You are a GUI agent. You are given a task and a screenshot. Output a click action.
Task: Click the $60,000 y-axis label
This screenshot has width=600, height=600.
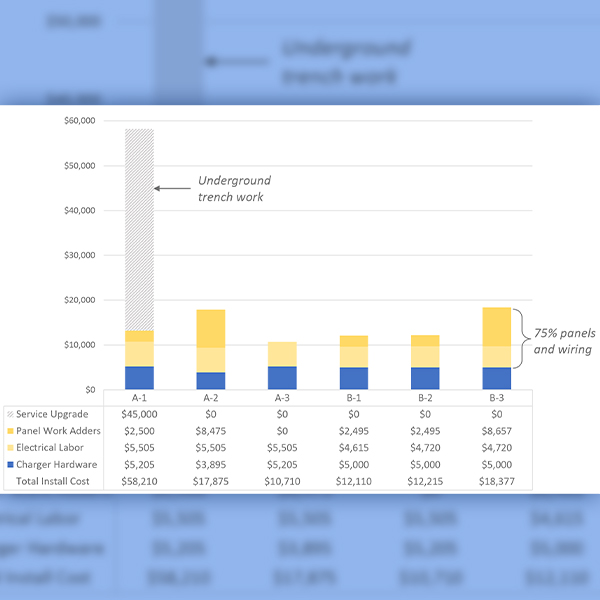pos(78,121)
